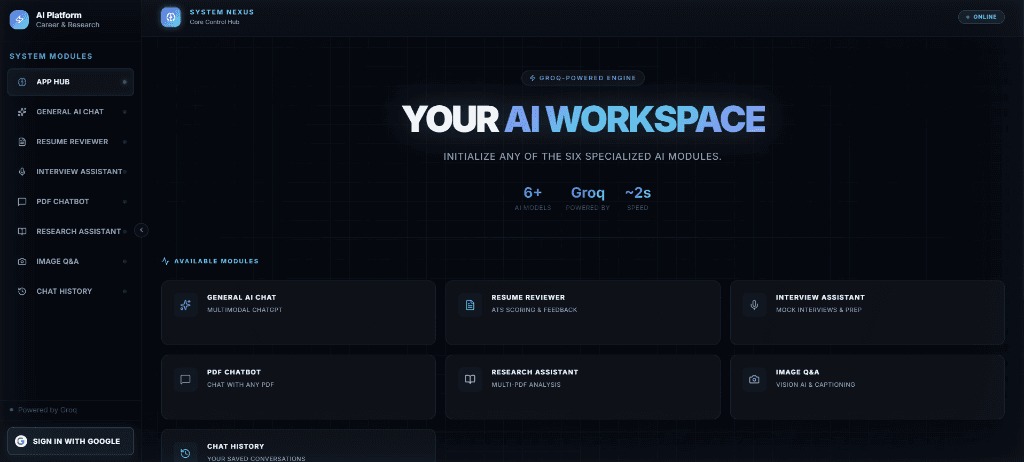Click the PDF Chatbot speech icon in sidebar
The image size is (1024, 462).
[x=22, y=201]
